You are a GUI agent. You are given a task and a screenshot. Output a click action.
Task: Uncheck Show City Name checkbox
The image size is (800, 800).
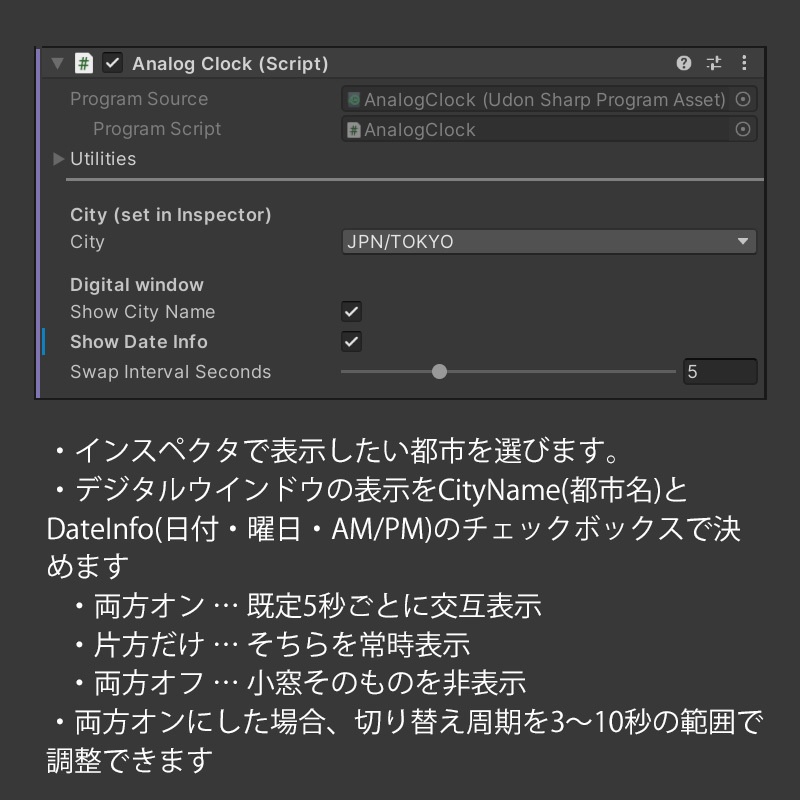coord(352,312)
